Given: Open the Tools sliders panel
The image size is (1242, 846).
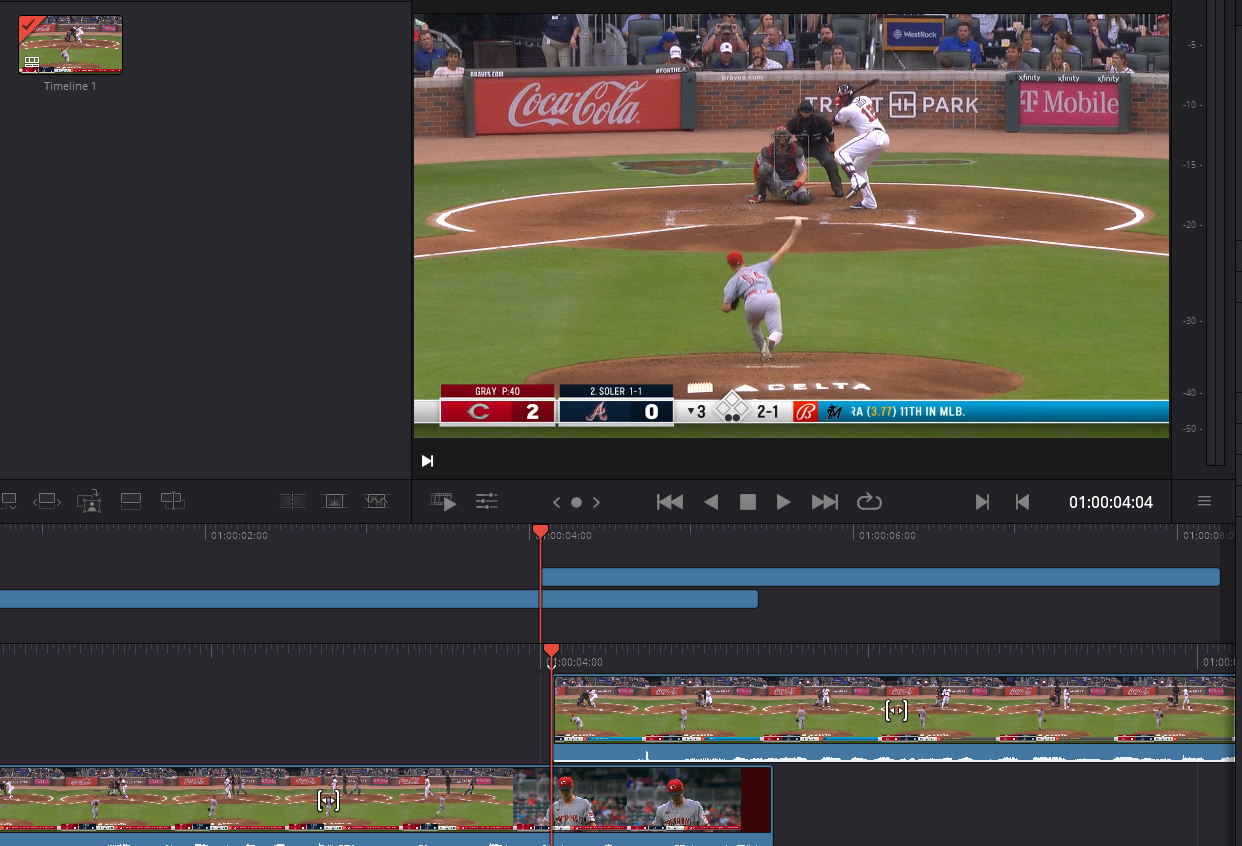Looking at the screenshot, I should pos(487,502).
